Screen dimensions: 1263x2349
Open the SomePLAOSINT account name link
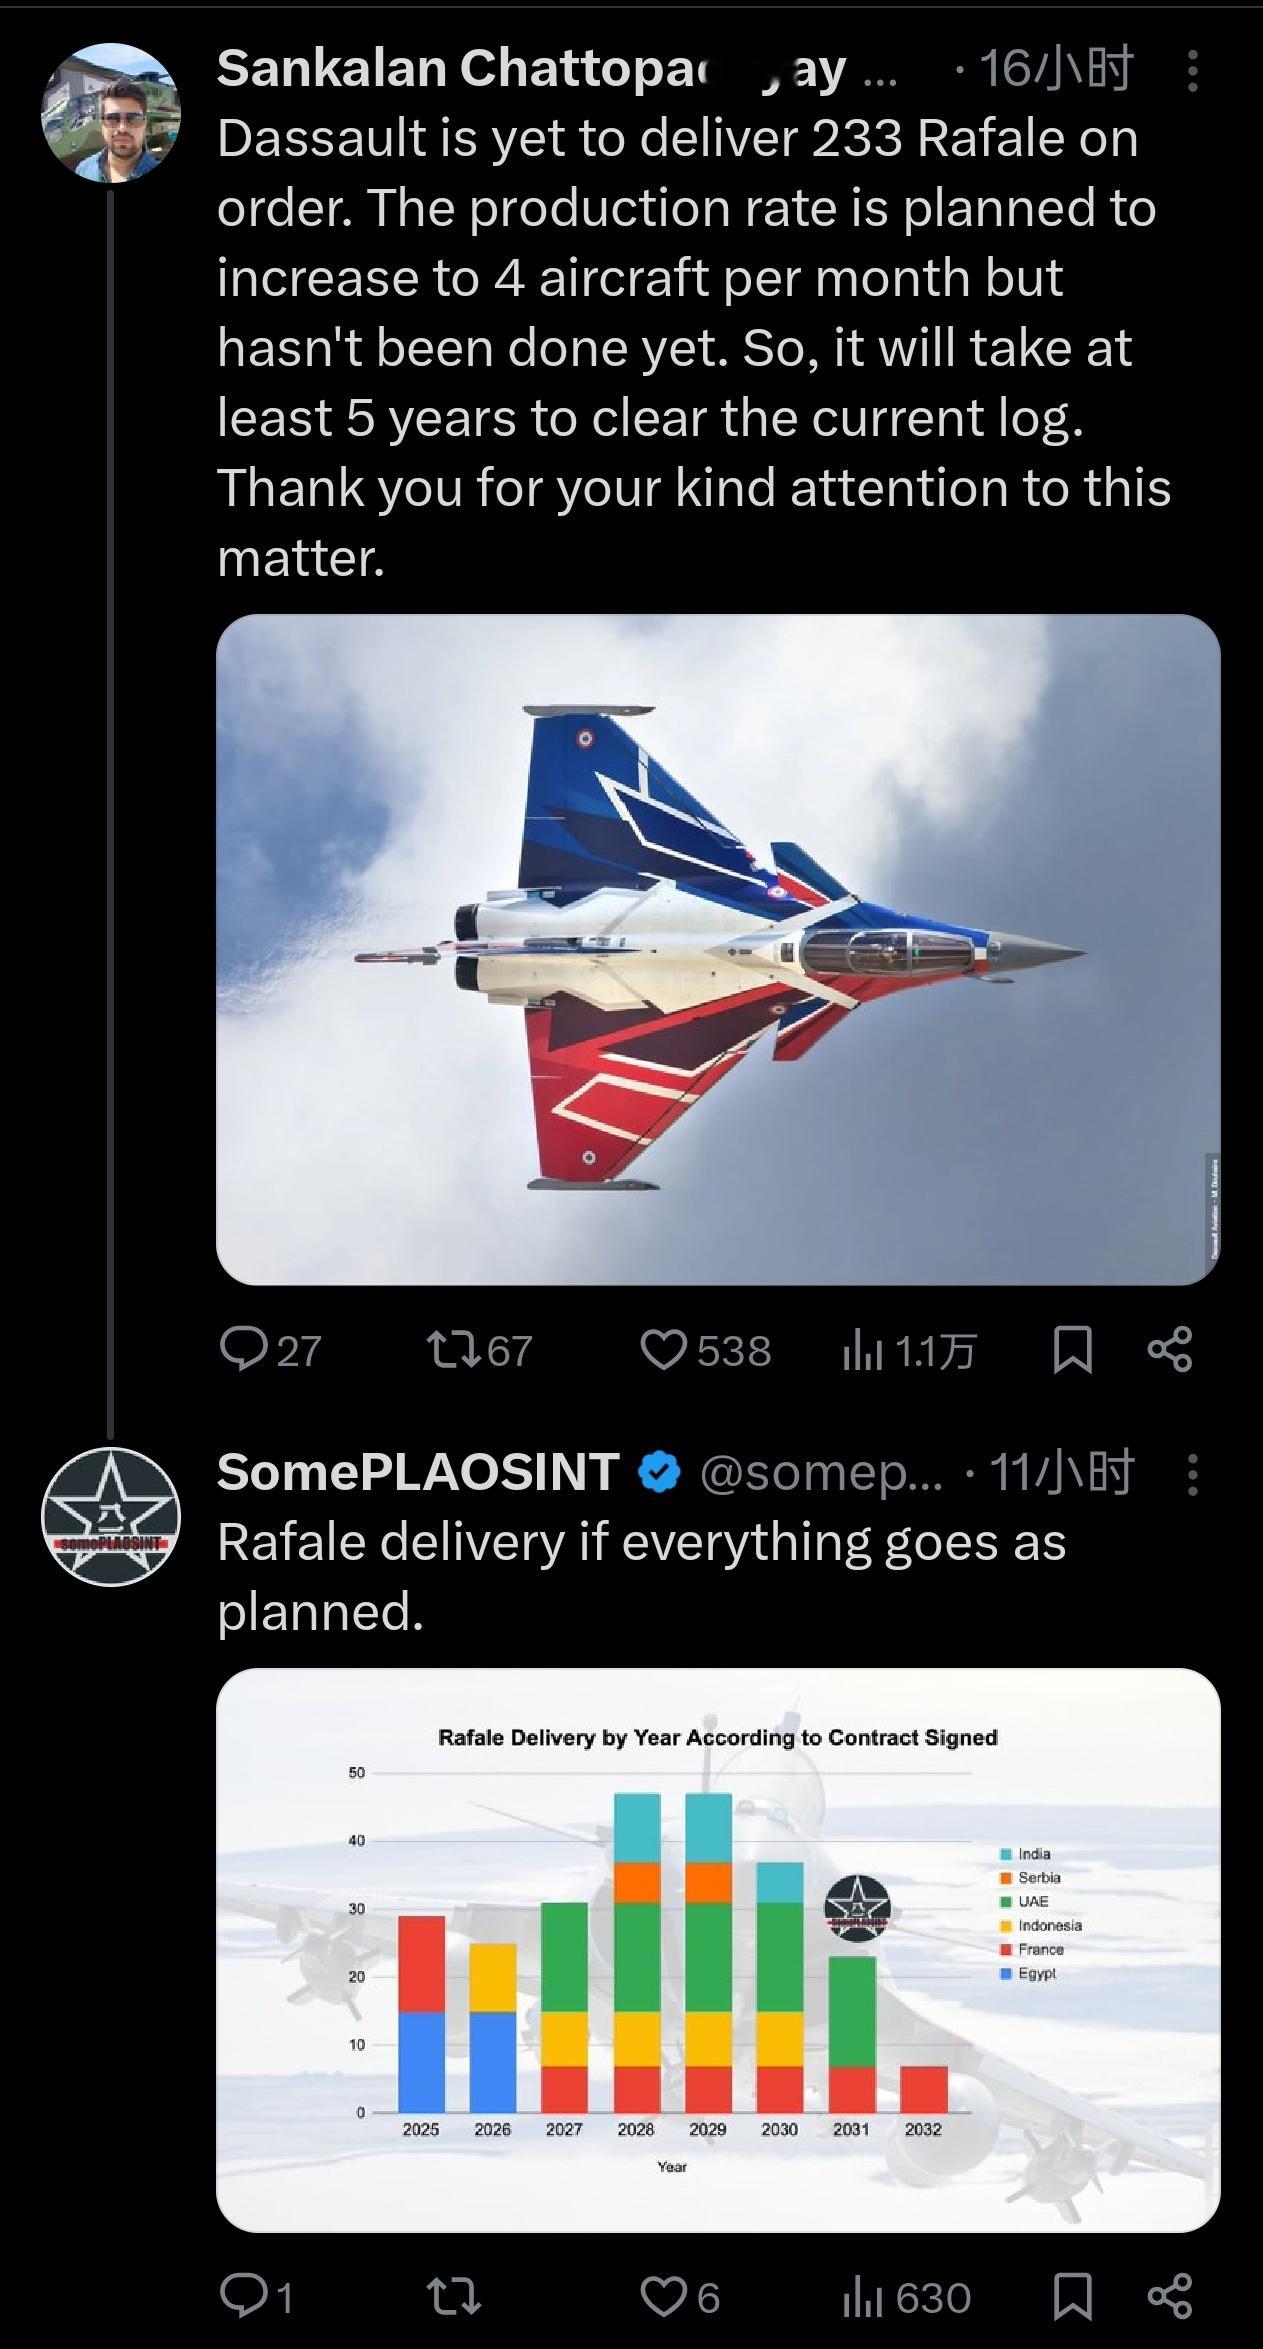pos(418,1473)
